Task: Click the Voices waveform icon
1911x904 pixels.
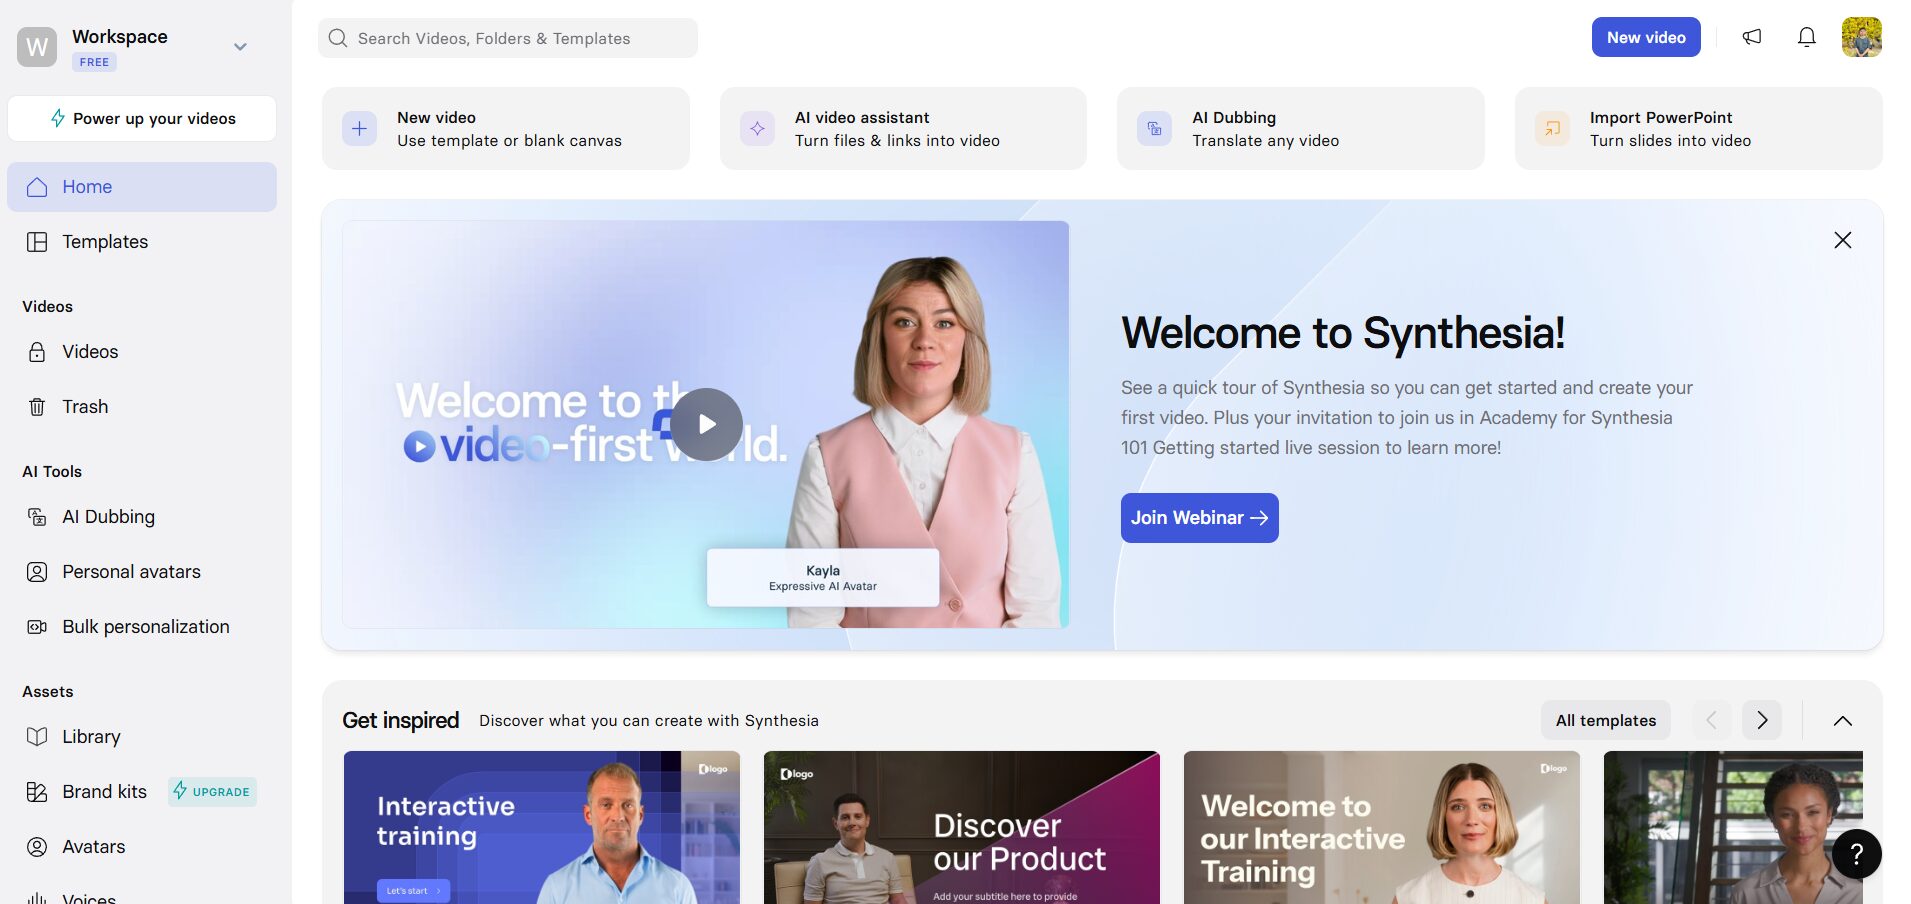Action: coord(37,898)
